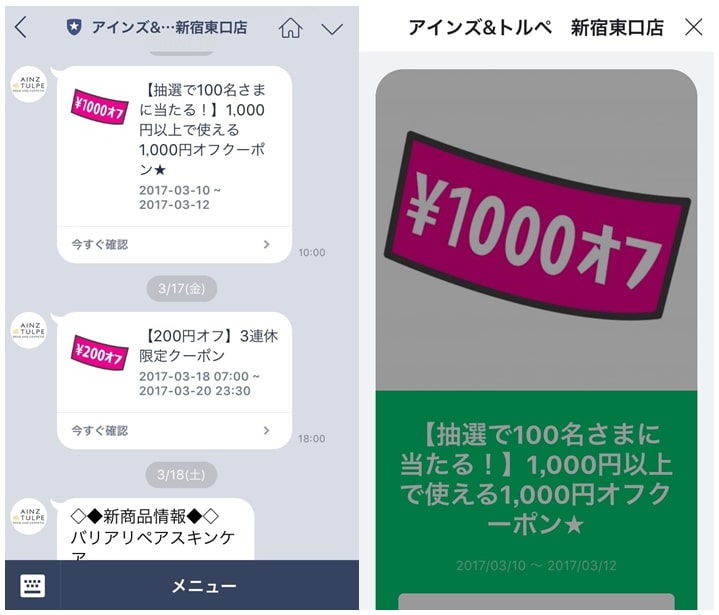Expand the chevron on the 1,000円 coupon row

(266, 244)
